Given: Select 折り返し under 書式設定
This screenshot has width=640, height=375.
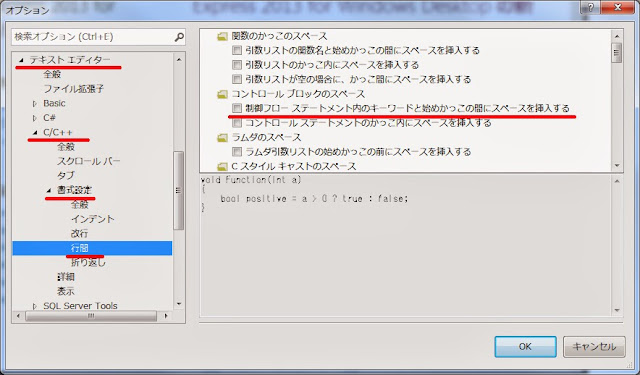Looking at the screenshot, I should point(88,262).
